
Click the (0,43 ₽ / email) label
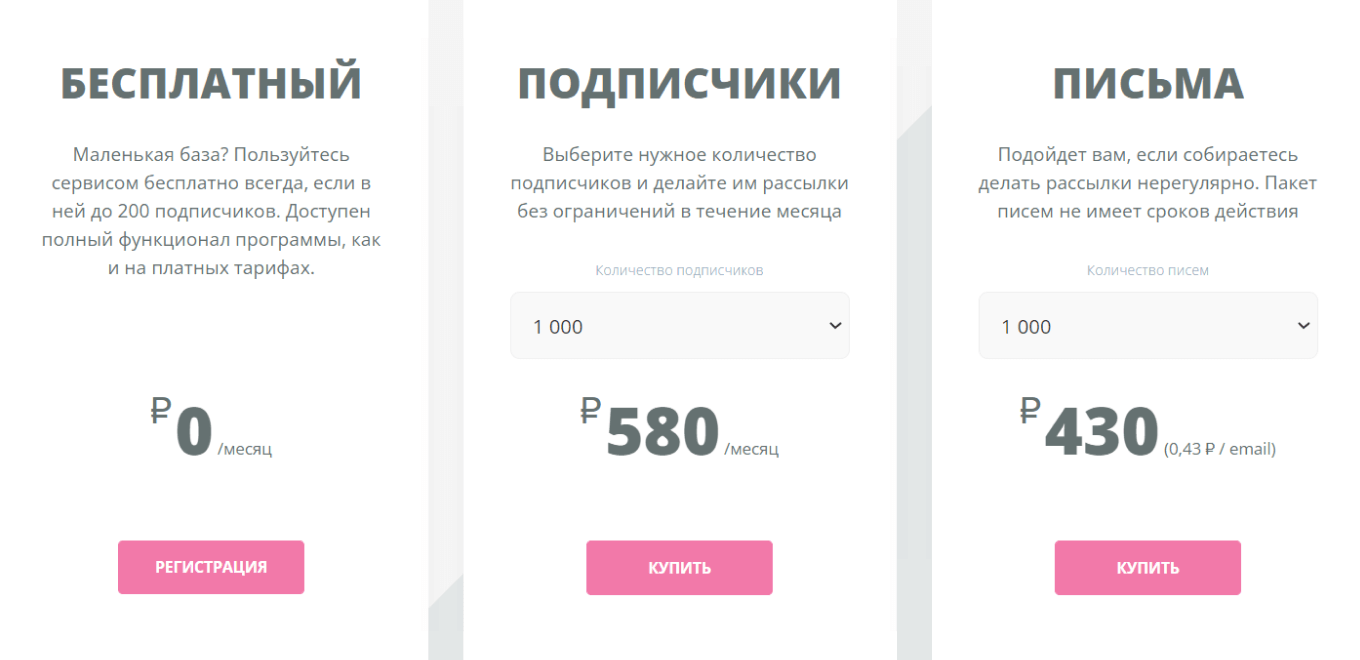coord(1220,449)
